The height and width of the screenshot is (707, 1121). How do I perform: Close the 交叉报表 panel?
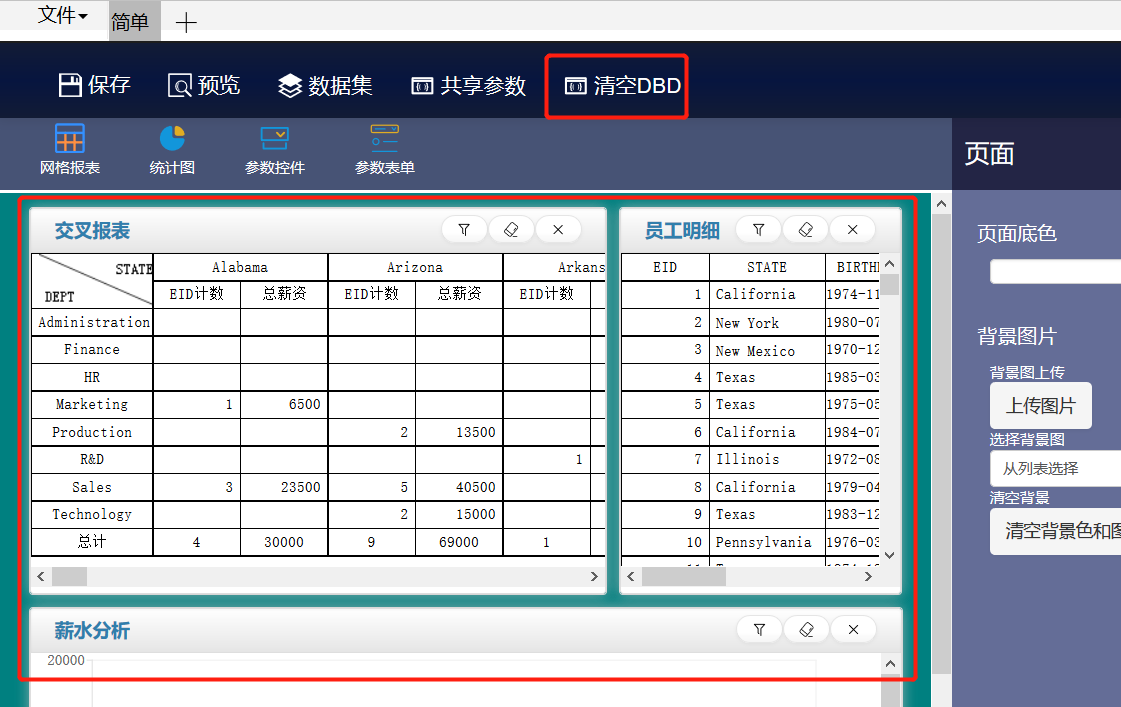pyautogui.click(x=558, y=230)
